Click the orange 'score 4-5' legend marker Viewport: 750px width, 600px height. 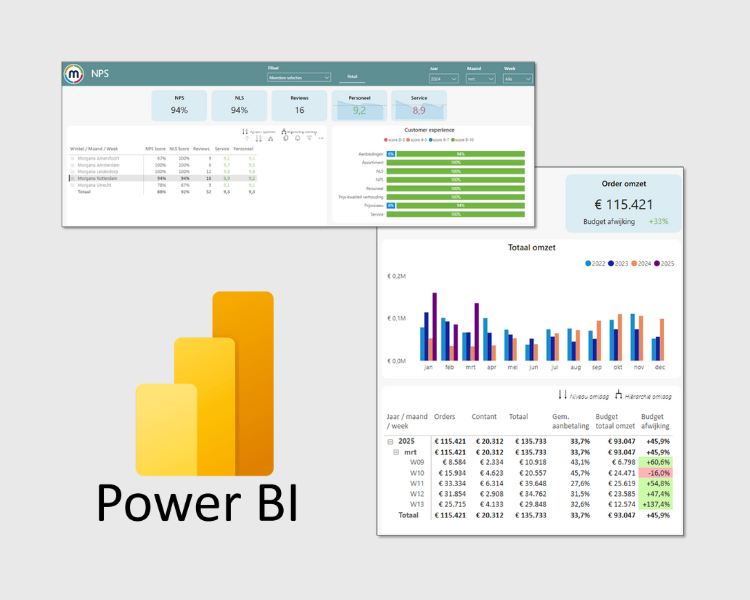[408, 140]
